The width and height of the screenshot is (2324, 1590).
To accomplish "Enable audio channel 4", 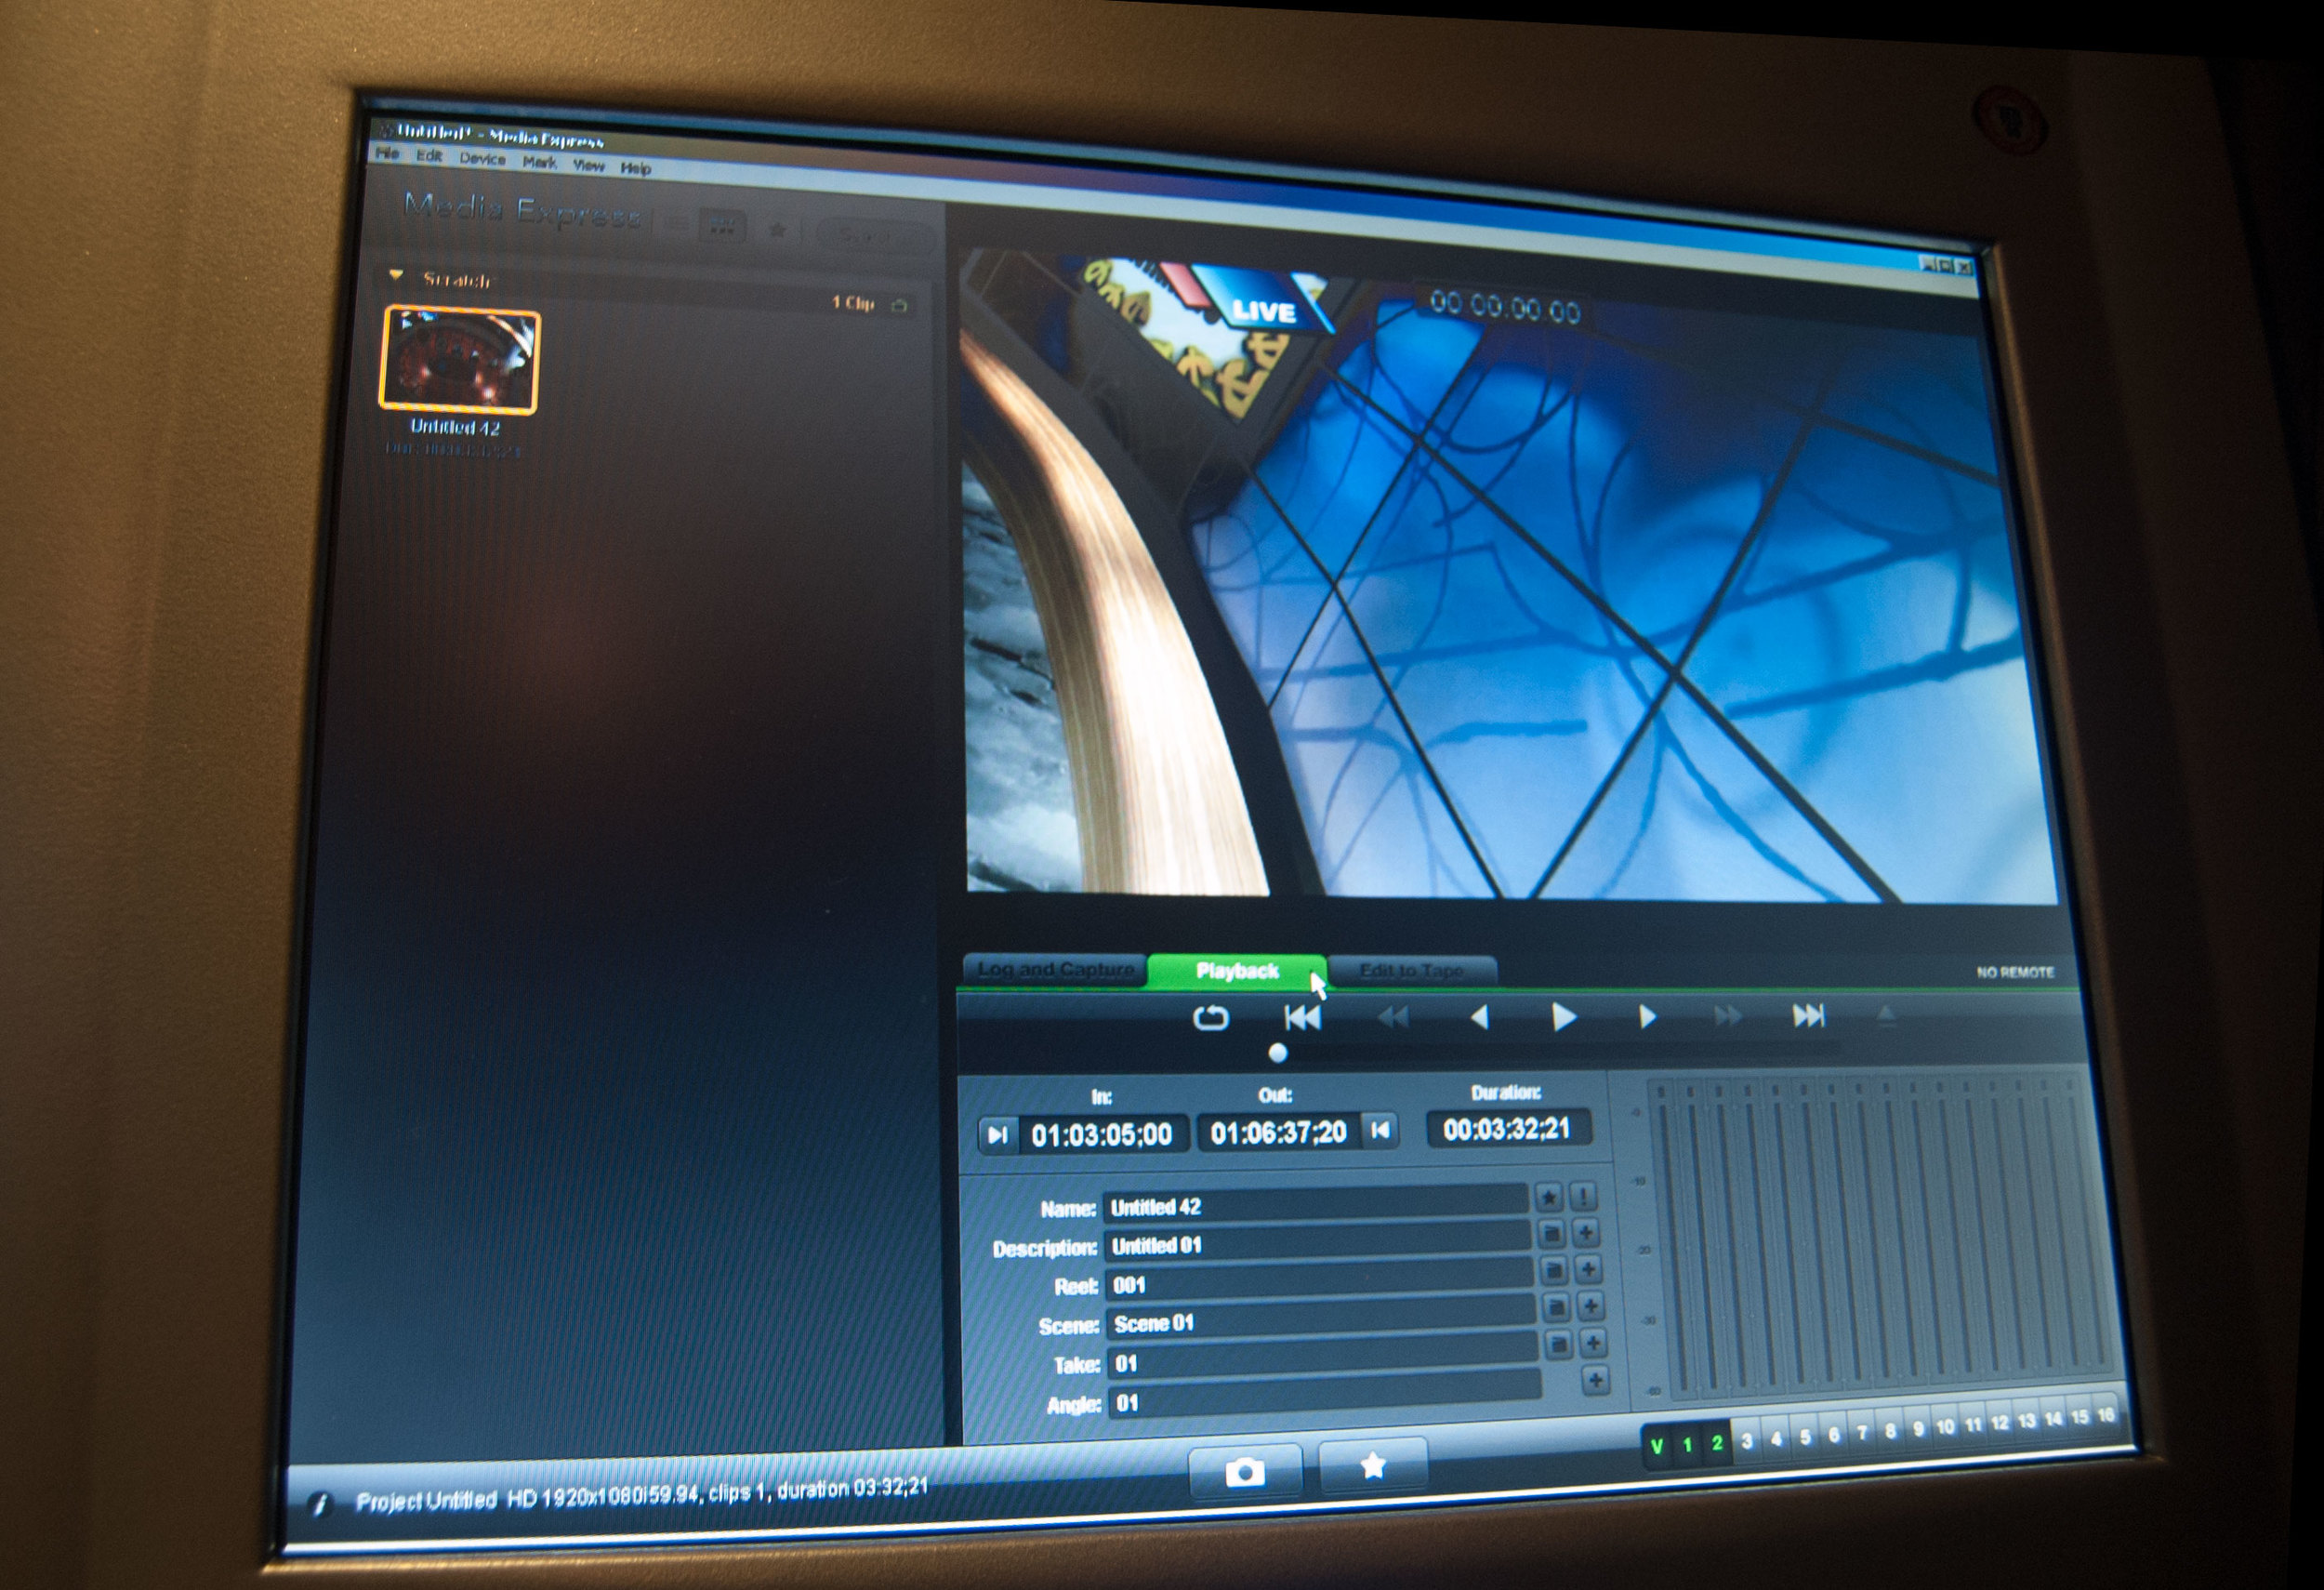I will coord(1776,1439).
